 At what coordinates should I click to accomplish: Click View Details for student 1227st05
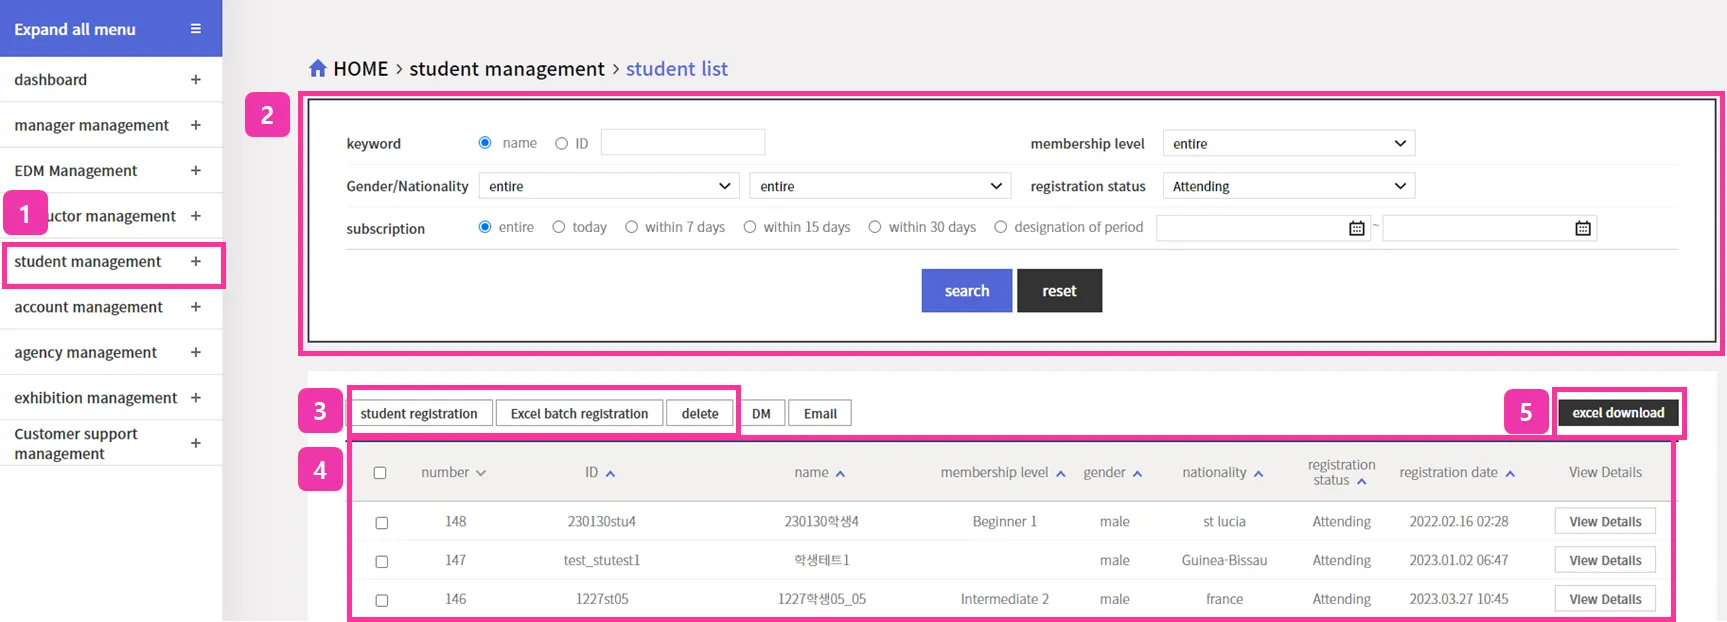(1604, 599)
